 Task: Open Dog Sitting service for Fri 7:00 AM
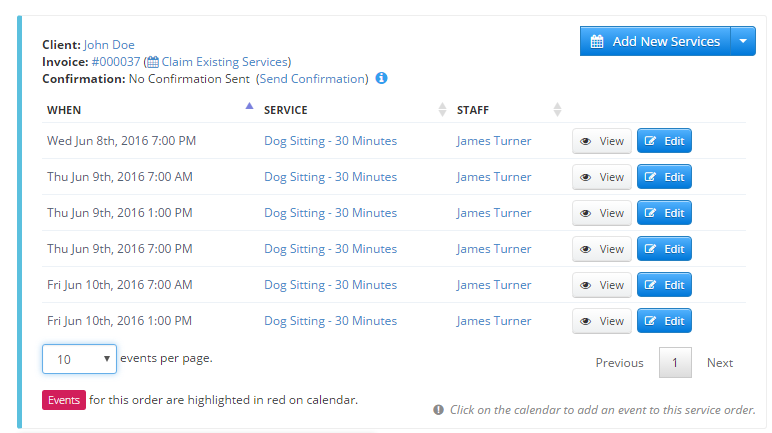coord(330,285)
